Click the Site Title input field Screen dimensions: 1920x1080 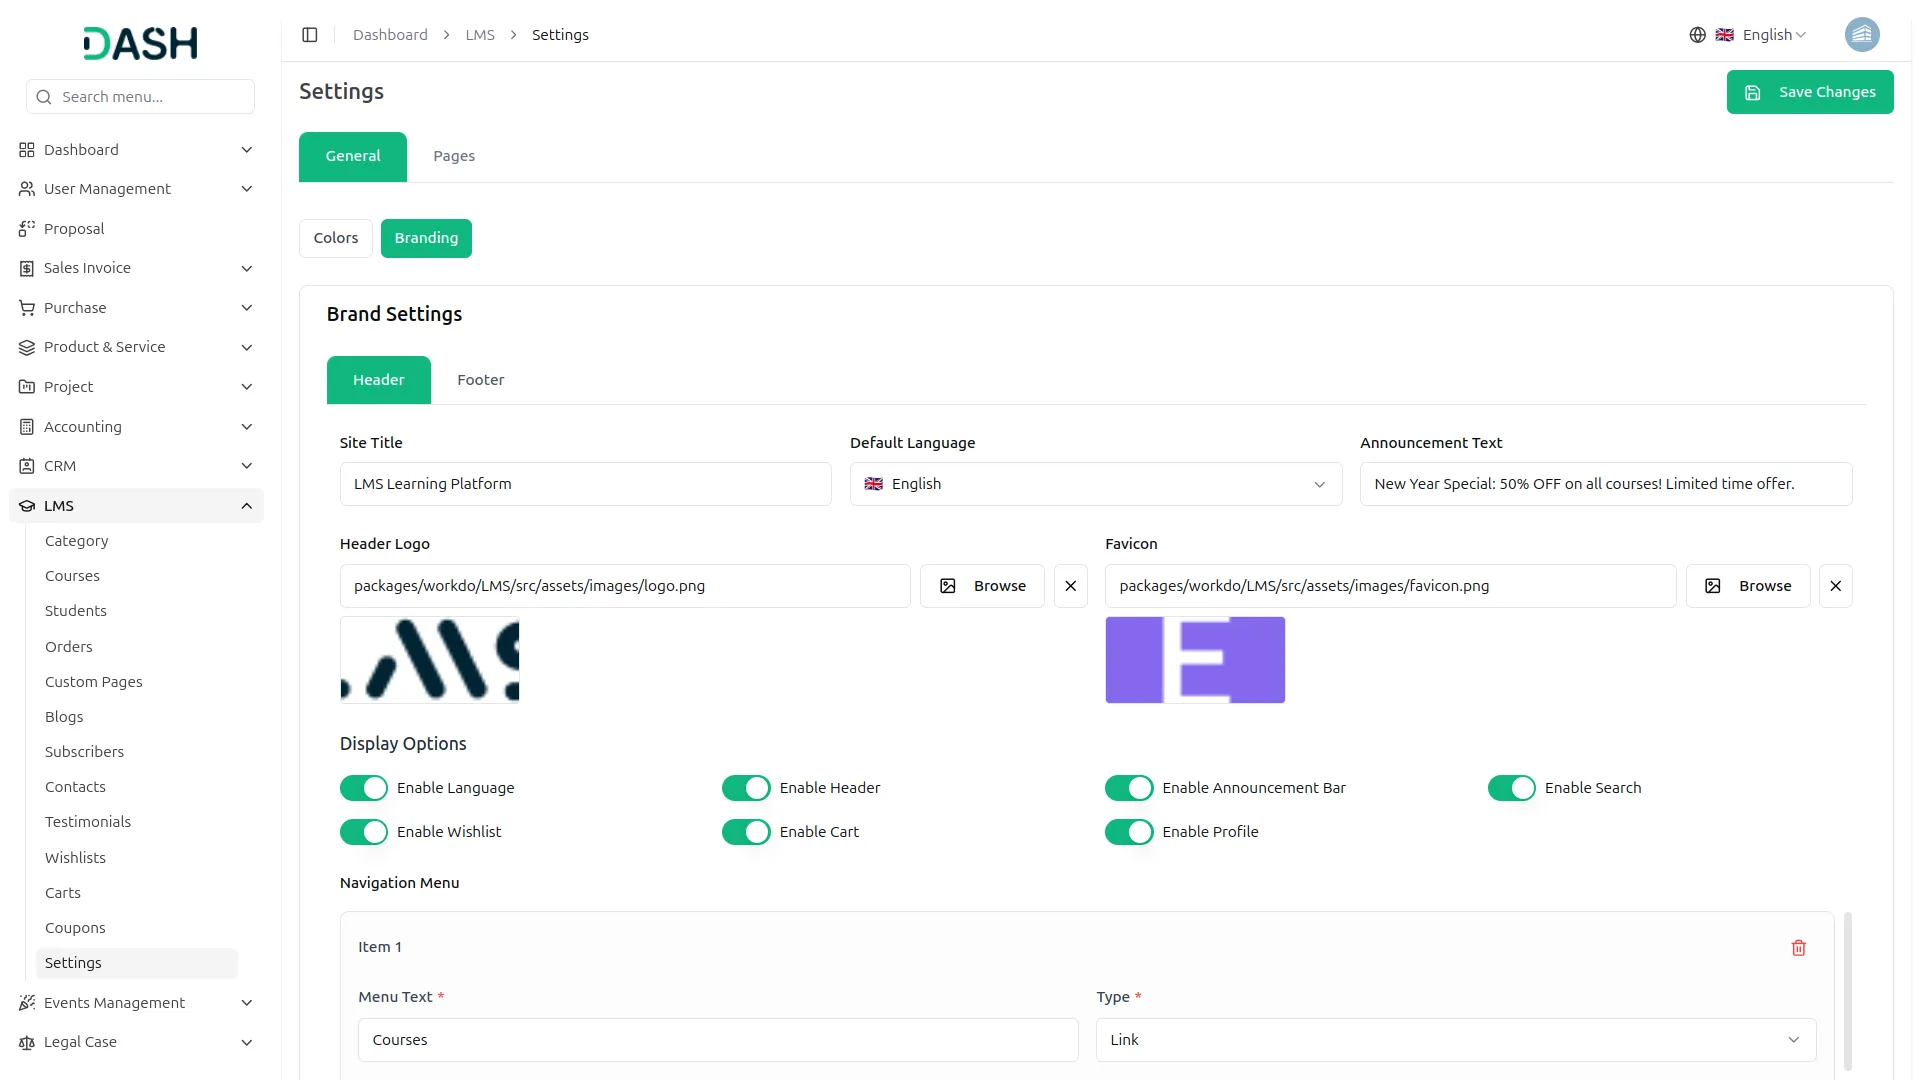pyautogui.click(x=585, y=484)
